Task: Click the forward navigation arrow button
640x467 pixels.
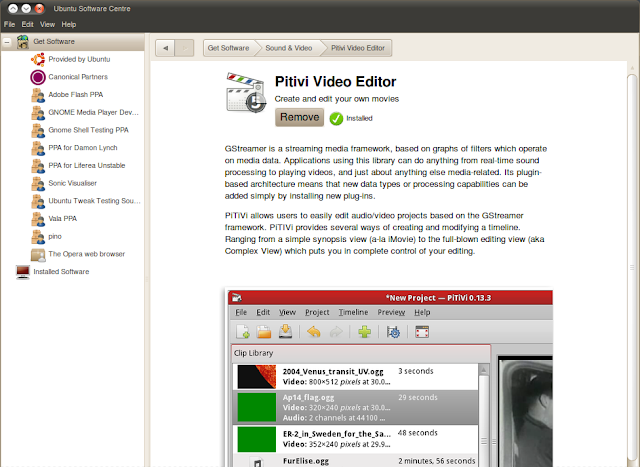Action: (x=184, y=48)
